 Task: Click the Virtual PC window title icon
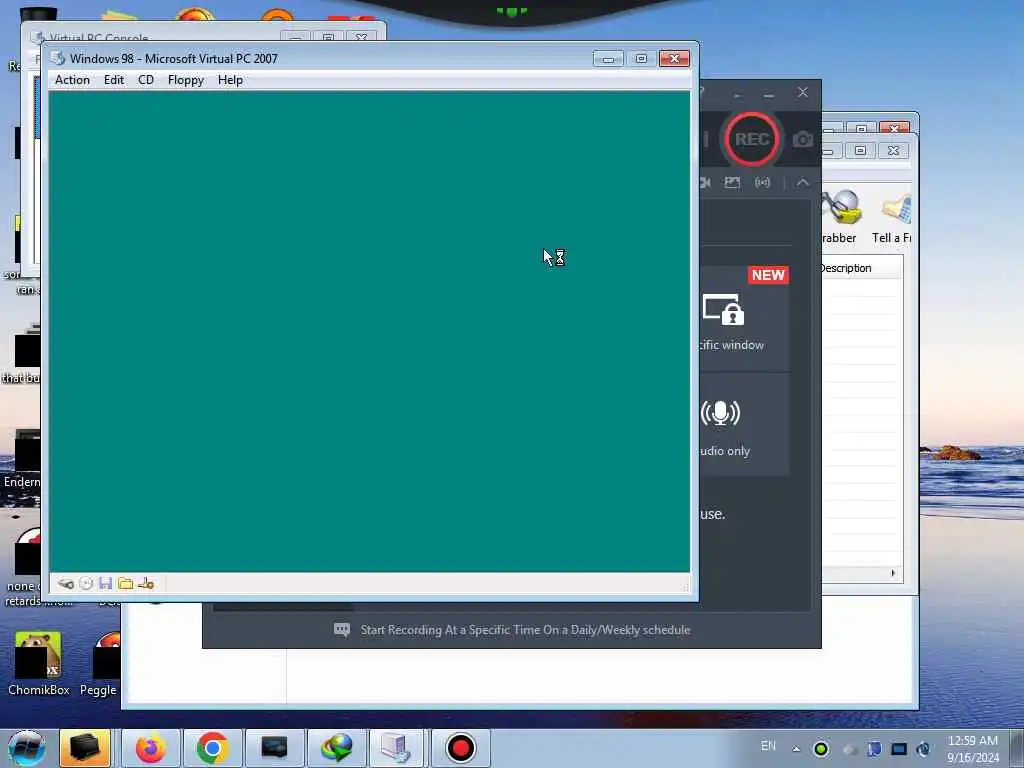point(58,58)
